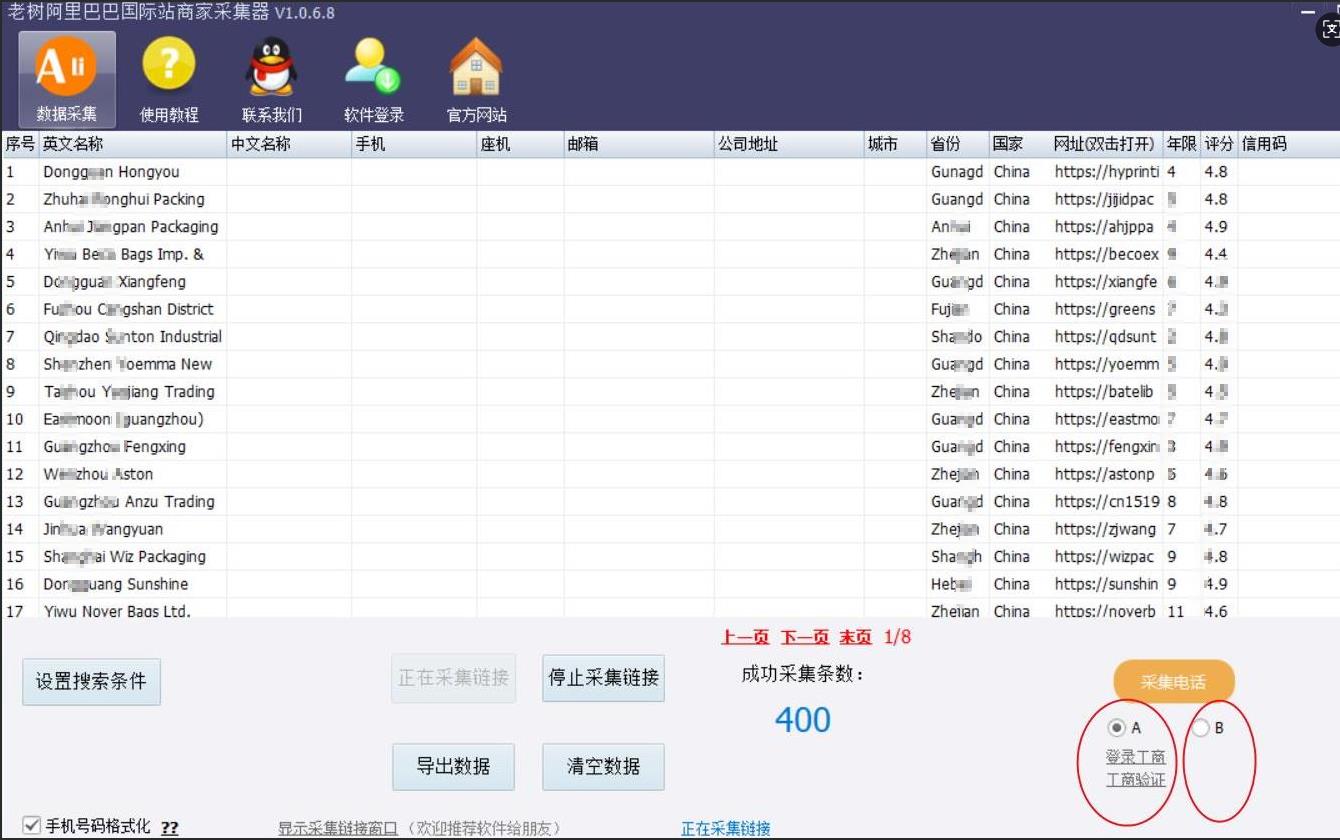
Task: Sort by the 评分 column header
Action: 1218,144
